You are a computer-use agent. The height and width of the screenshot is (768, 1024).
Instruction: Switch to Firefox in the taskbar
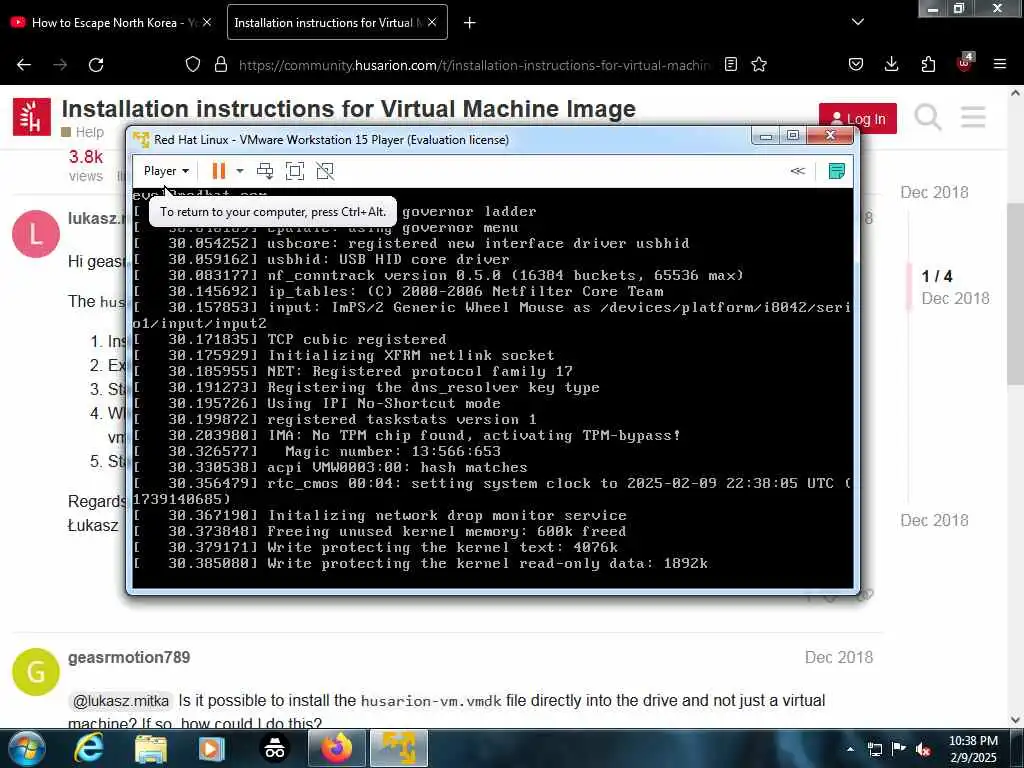pos(336,748)
